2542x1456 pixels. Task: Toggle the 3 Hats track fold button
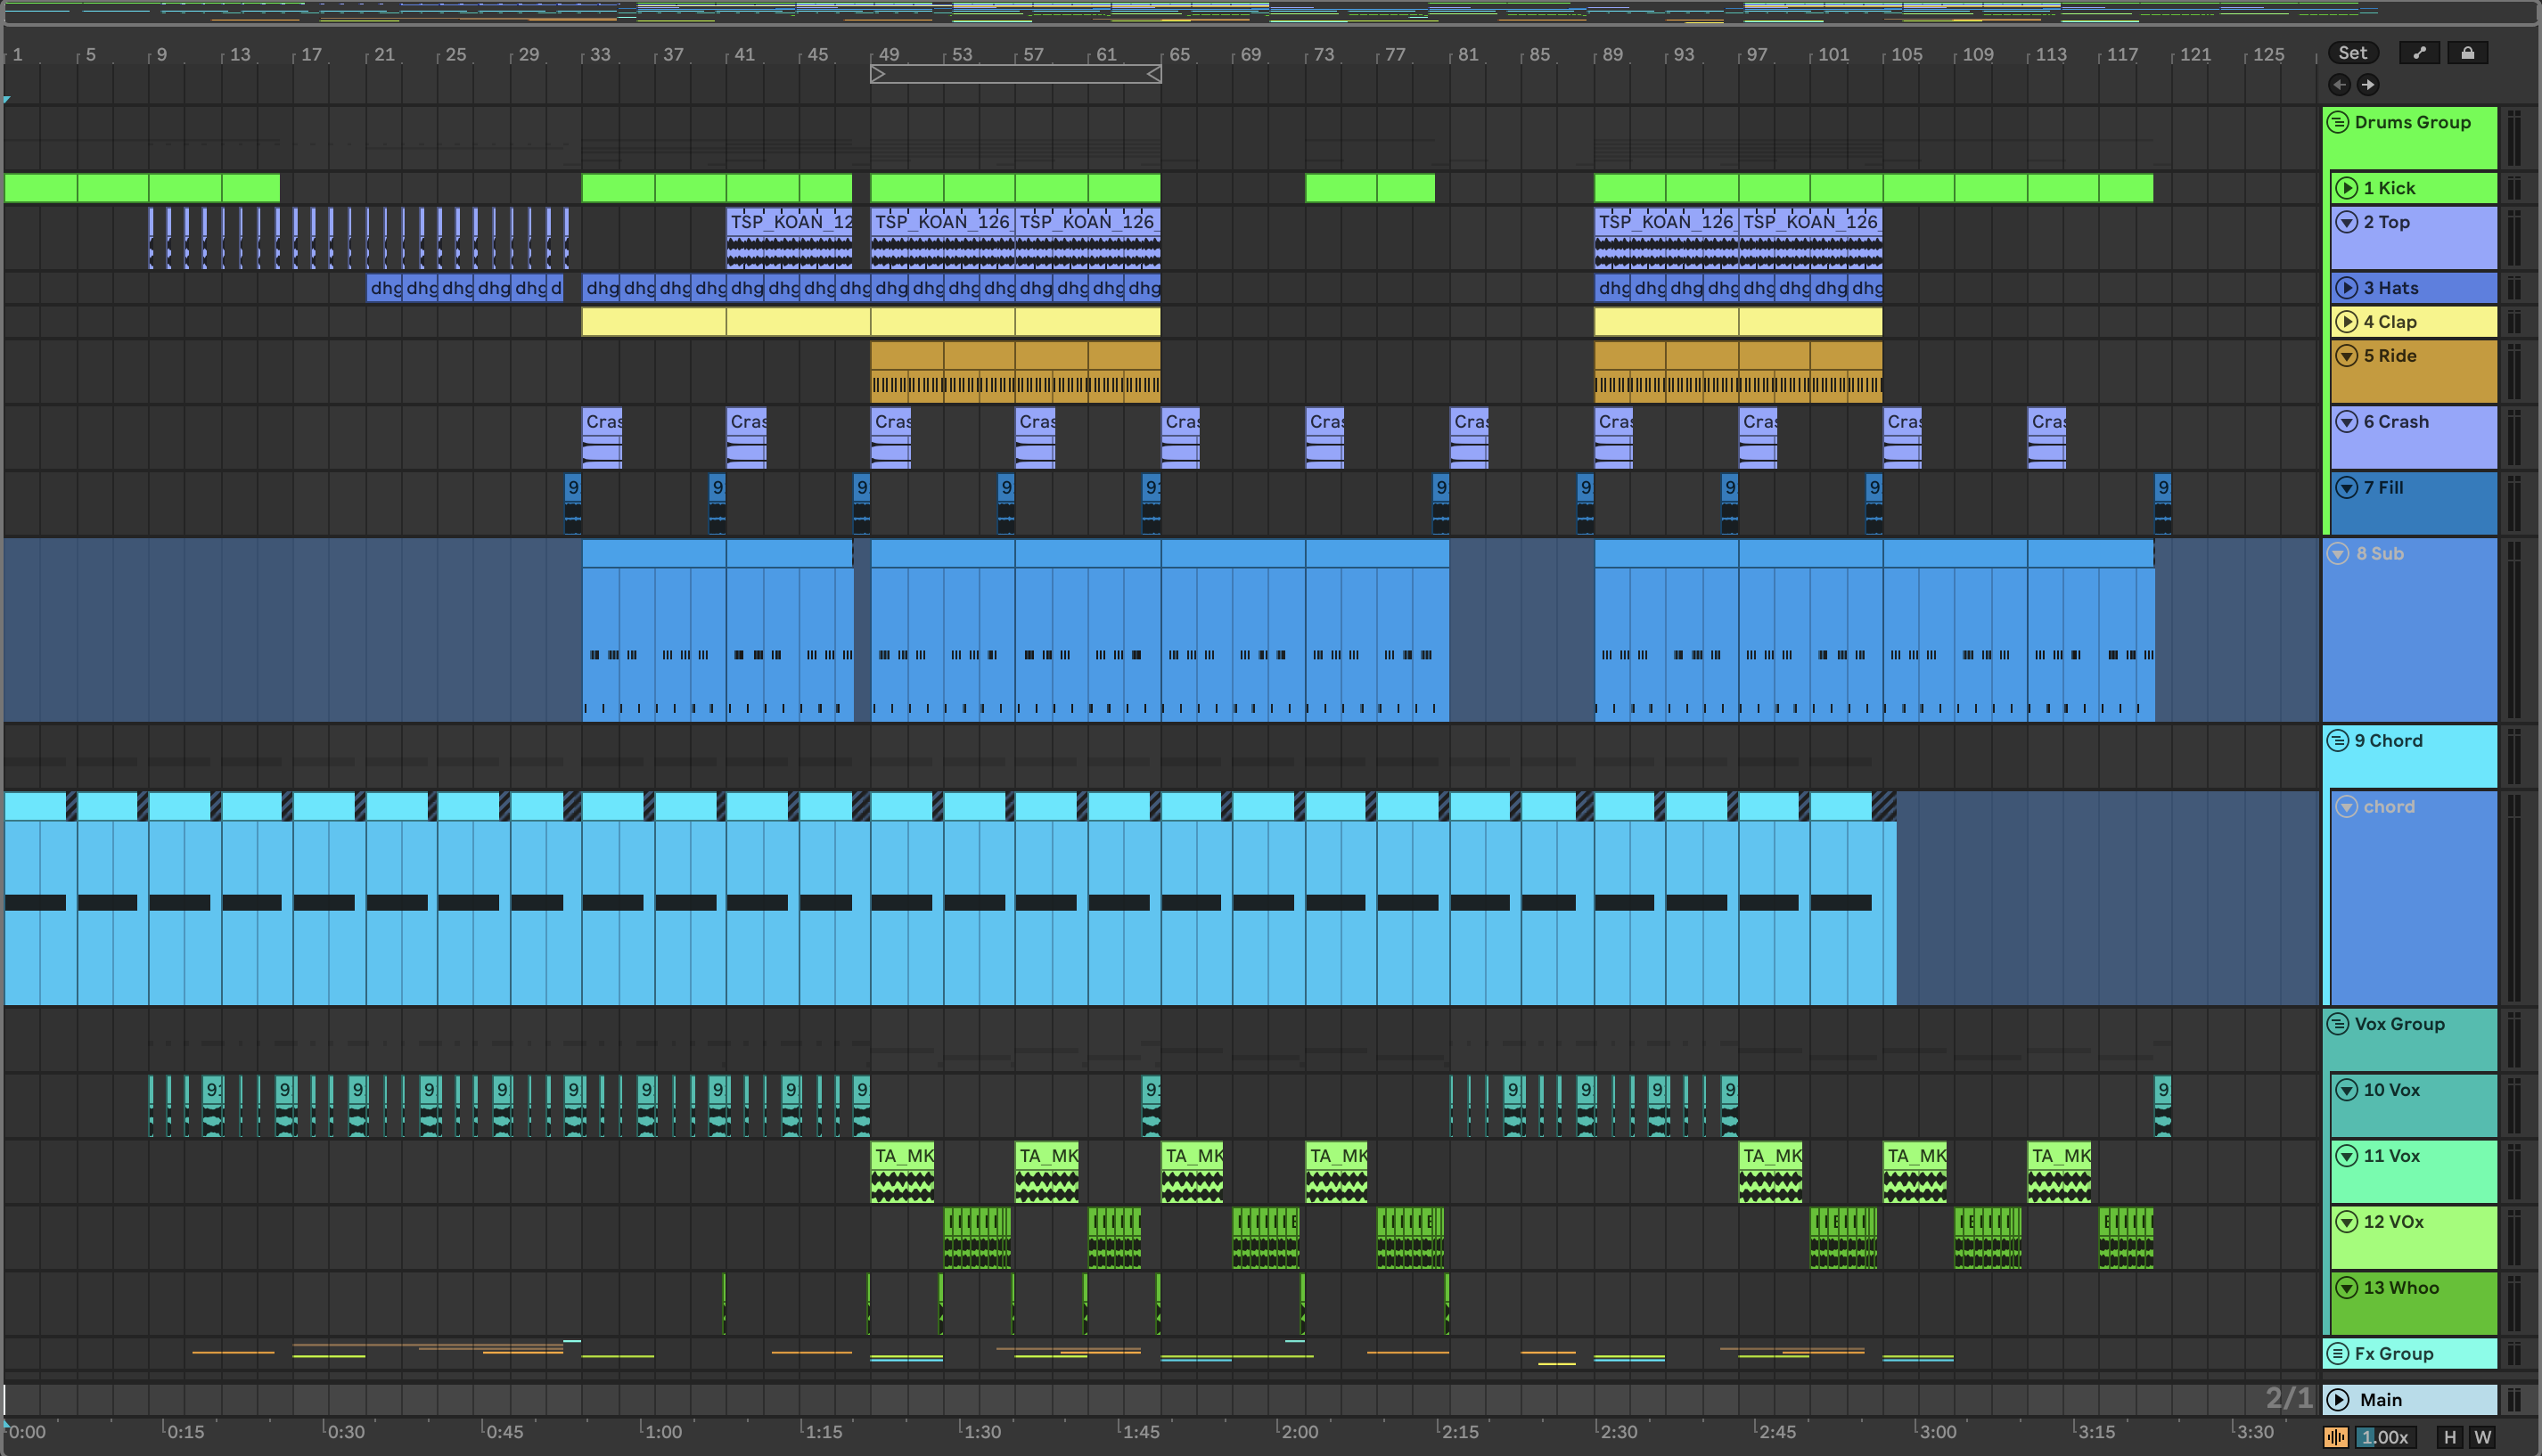coord(2346,288)
